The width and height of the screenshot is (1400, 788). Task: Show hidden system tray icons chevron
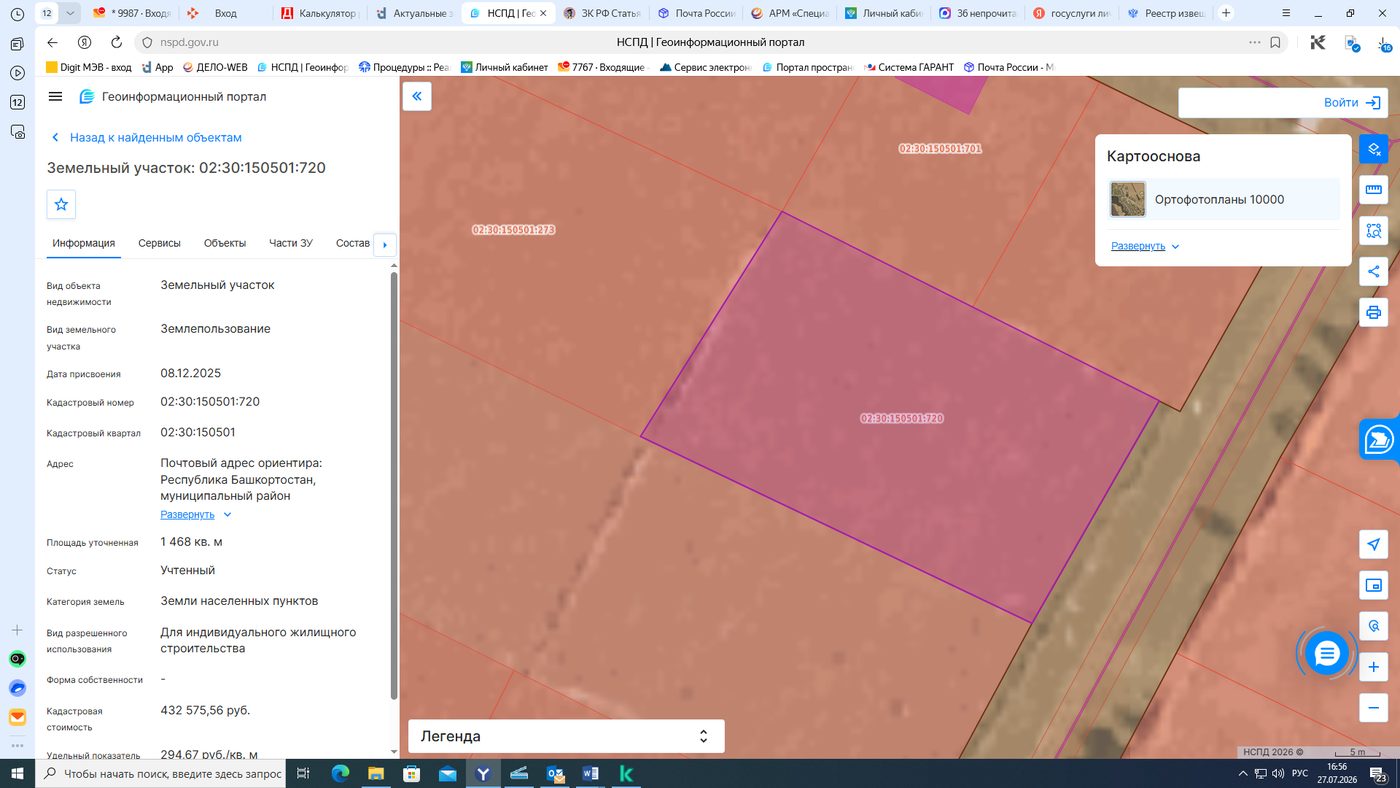click(x=1243, y=774)
